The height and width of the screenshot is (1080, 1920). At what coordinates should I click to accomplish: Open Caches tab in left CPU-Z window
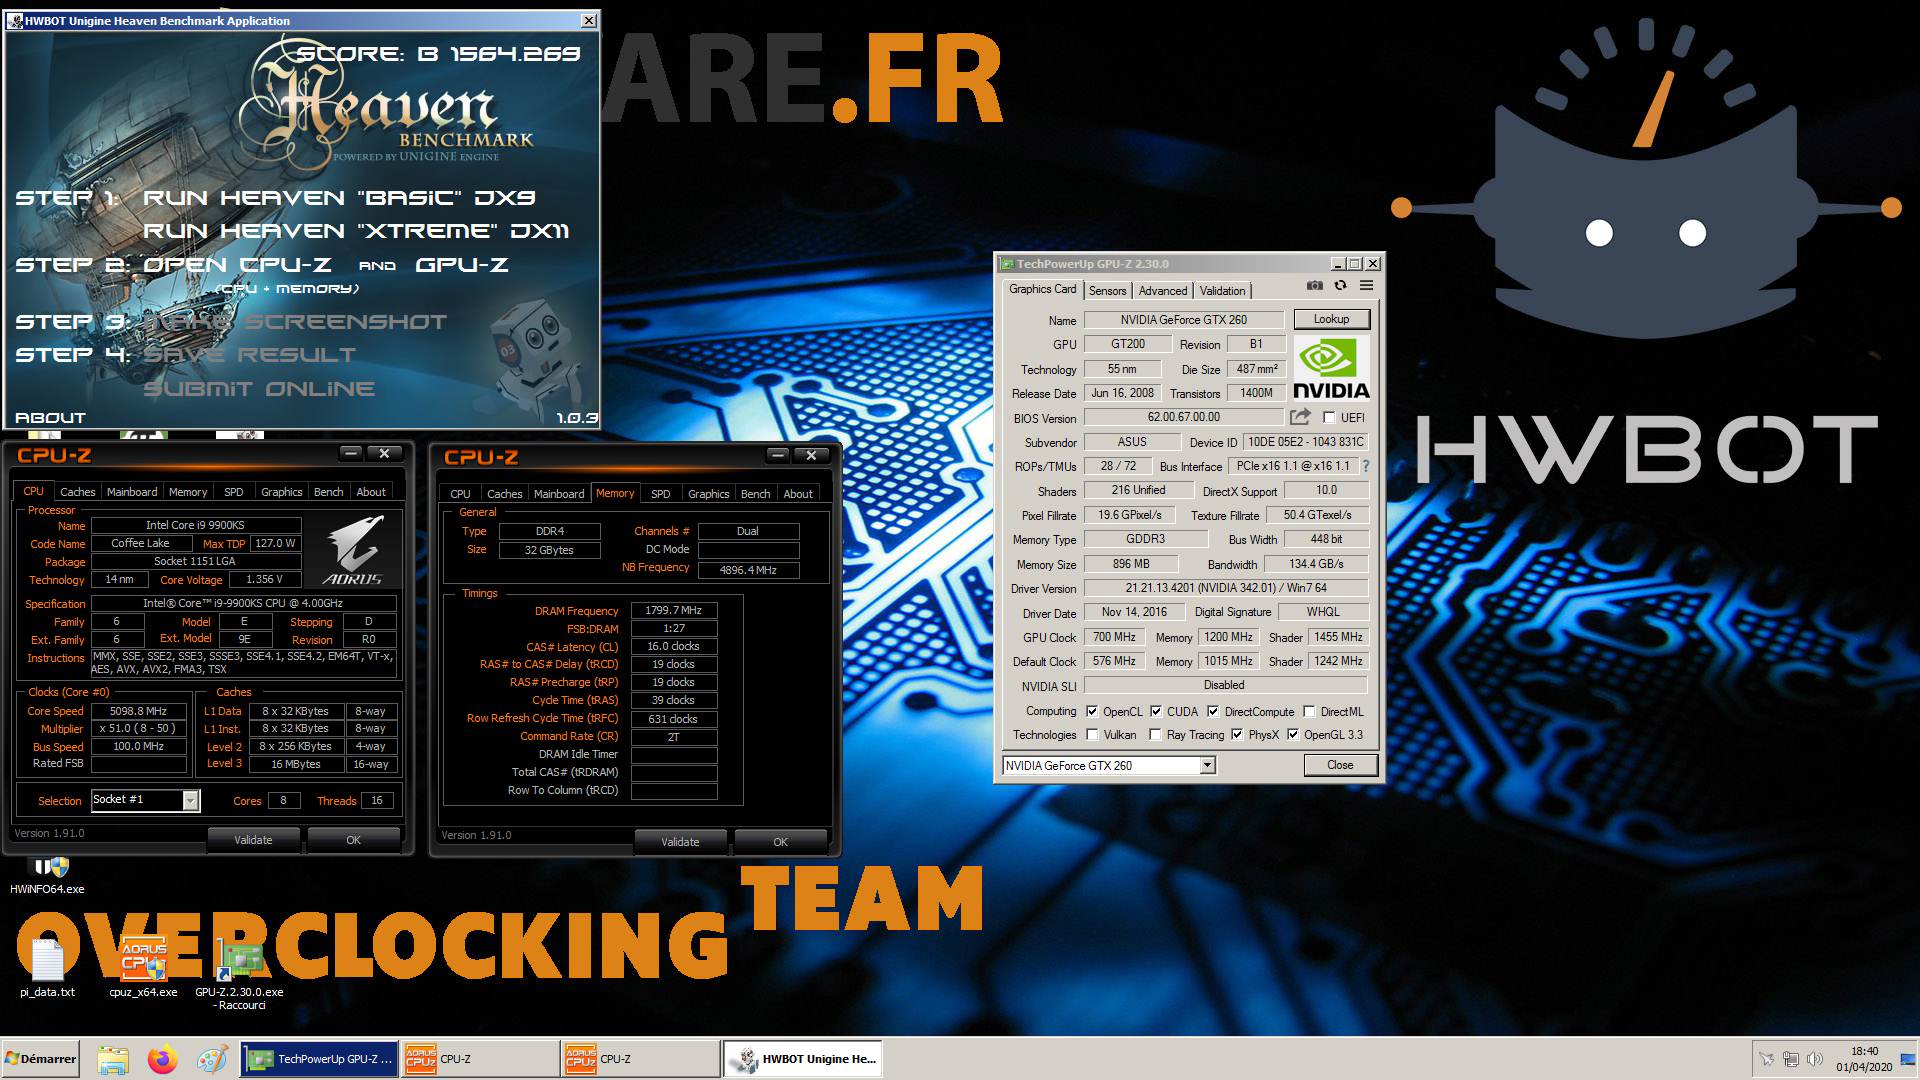point(77,492)
